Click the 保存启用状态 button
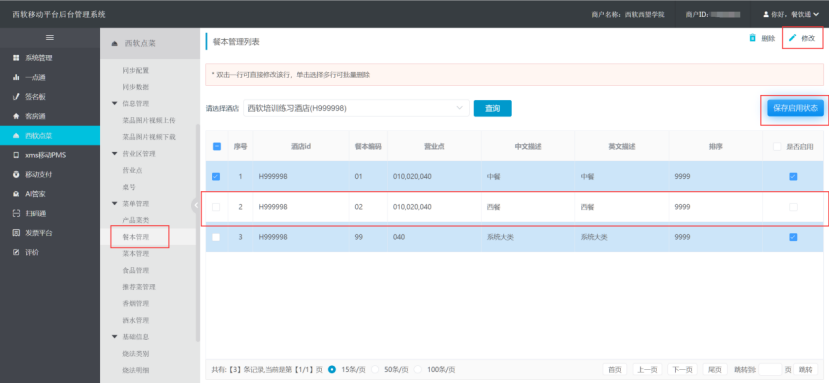The height and width of the screenshot is (383, 830). tap(796, 108)
